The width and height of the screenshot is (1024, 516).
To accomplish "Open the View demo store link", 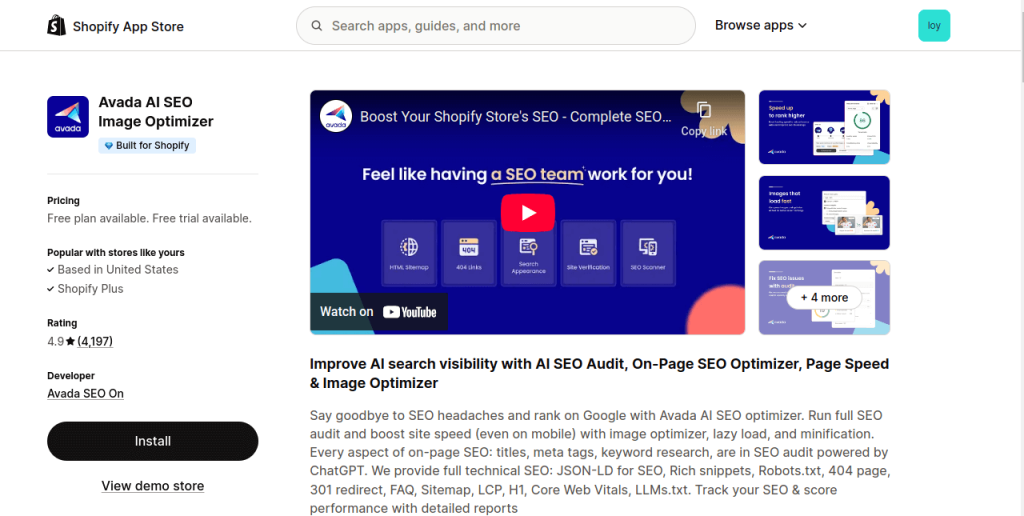I will [153, 485].
